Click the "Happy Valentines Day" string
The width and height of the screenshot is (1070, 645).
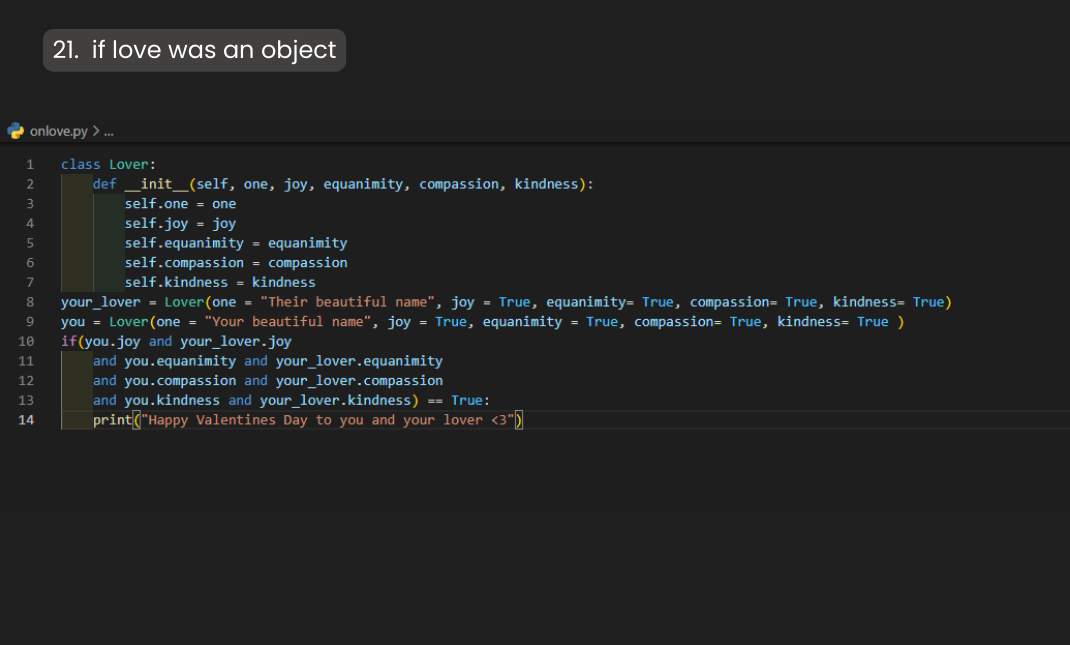tap(328, 420)
